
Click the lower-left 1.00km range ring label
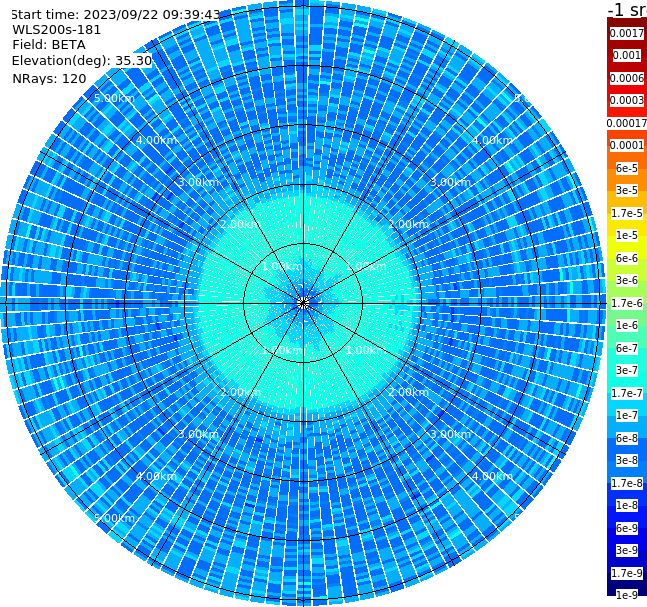283,350
